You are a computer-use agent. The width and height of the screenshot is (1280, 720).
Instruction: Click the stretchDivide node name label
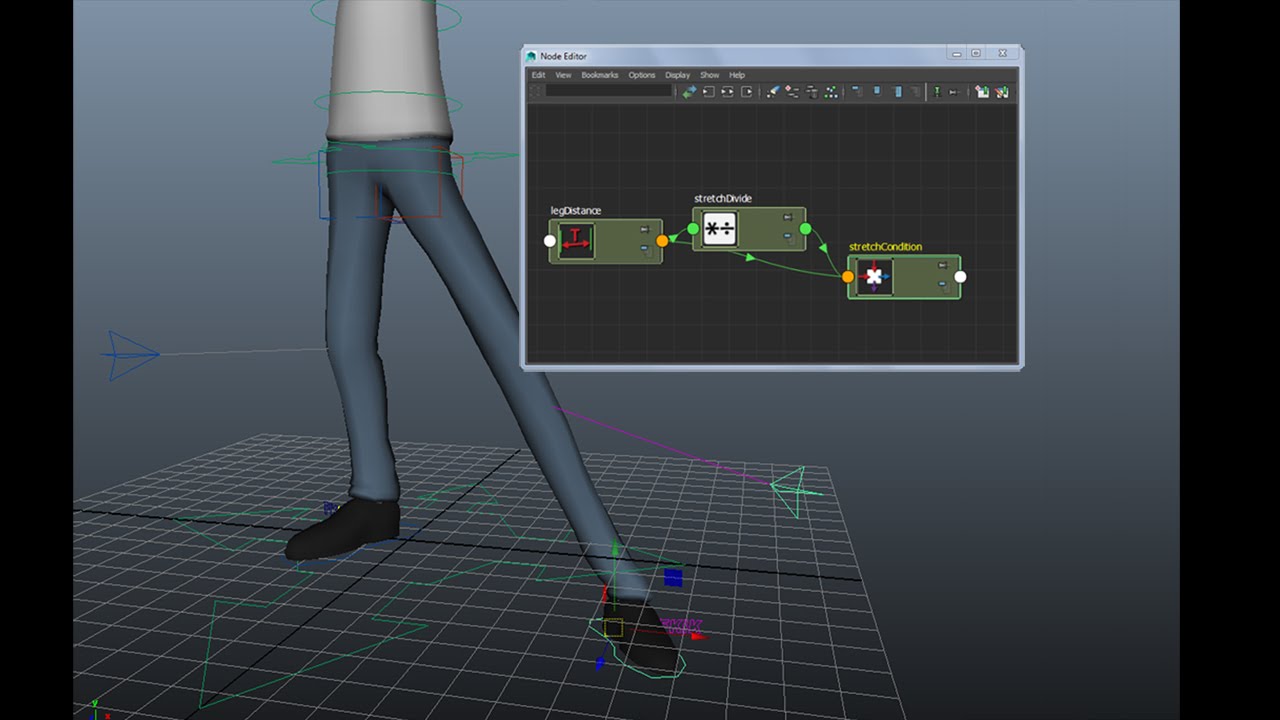coord(723,199)
